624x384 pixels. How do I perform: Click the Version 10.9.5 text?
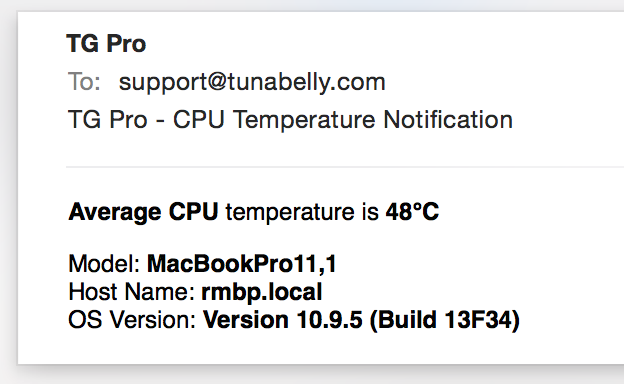[x=283, y=320]
